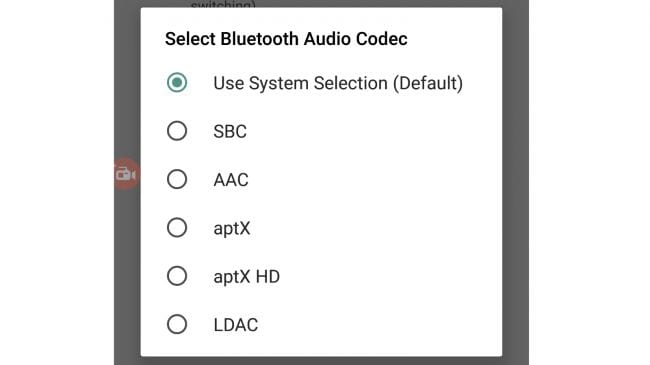Dismiss dialog via dimmed area right of it

click(x=515, y=182)
